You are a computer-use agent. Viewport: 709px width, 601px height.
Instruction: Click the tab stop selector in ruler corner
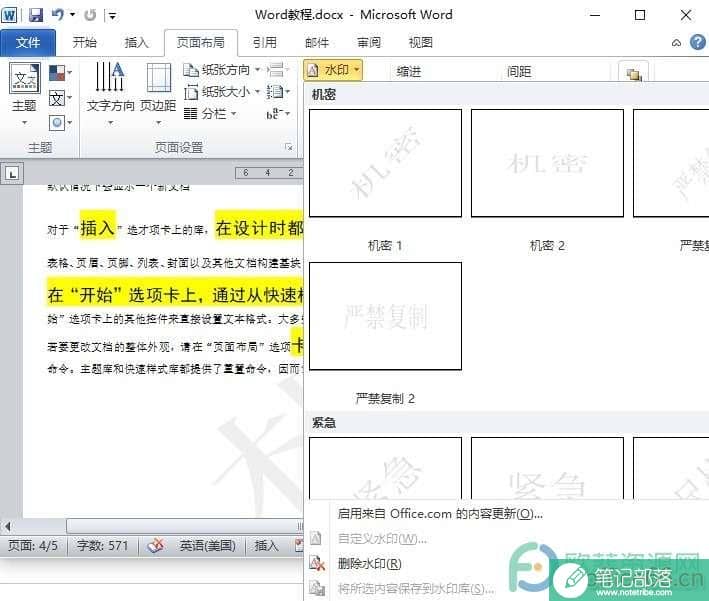coord(12,174)
